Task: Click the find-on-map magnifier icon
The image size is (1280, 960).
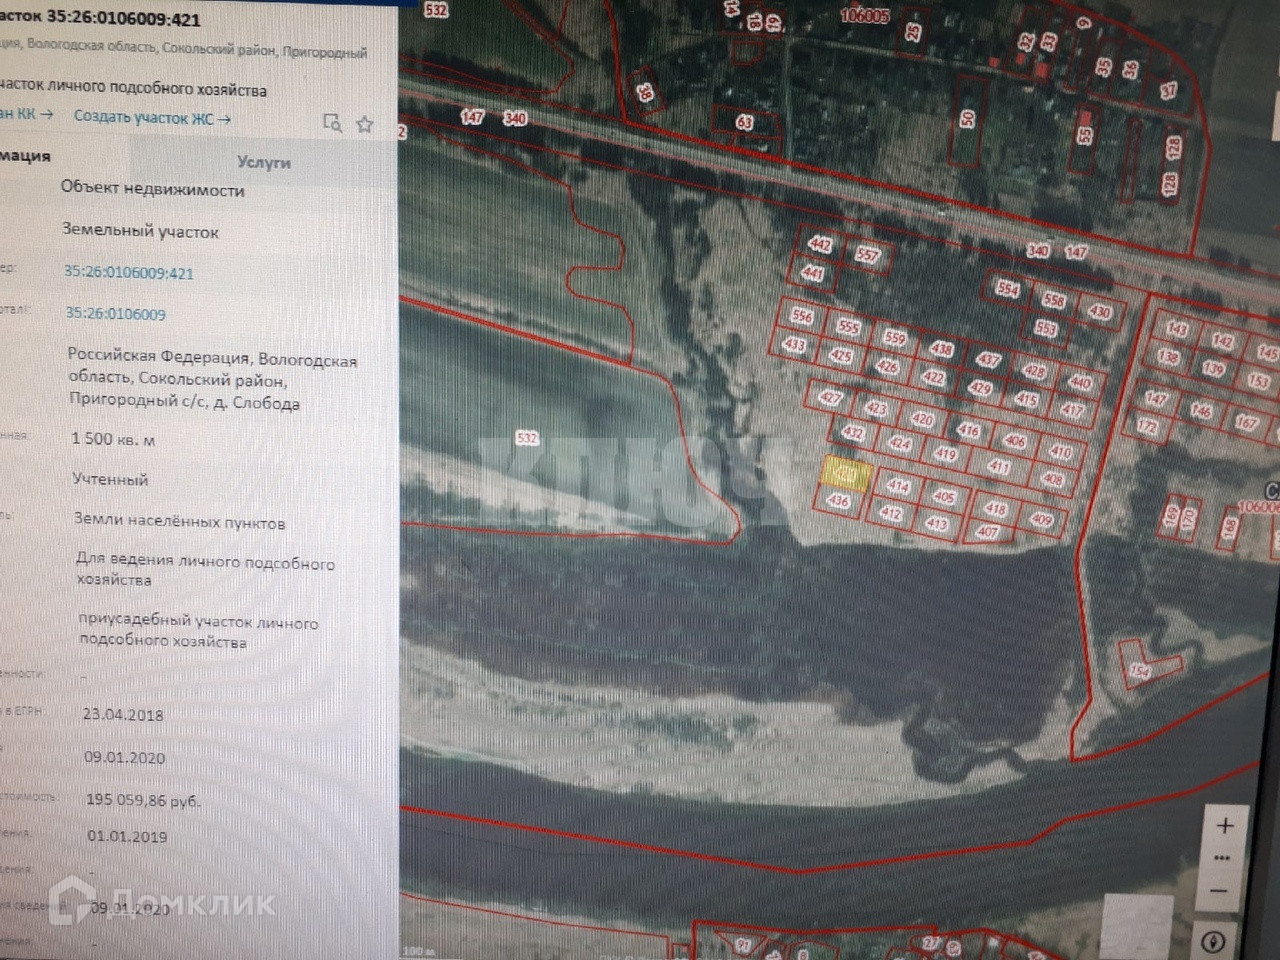Action: click(x=332, y=122)
